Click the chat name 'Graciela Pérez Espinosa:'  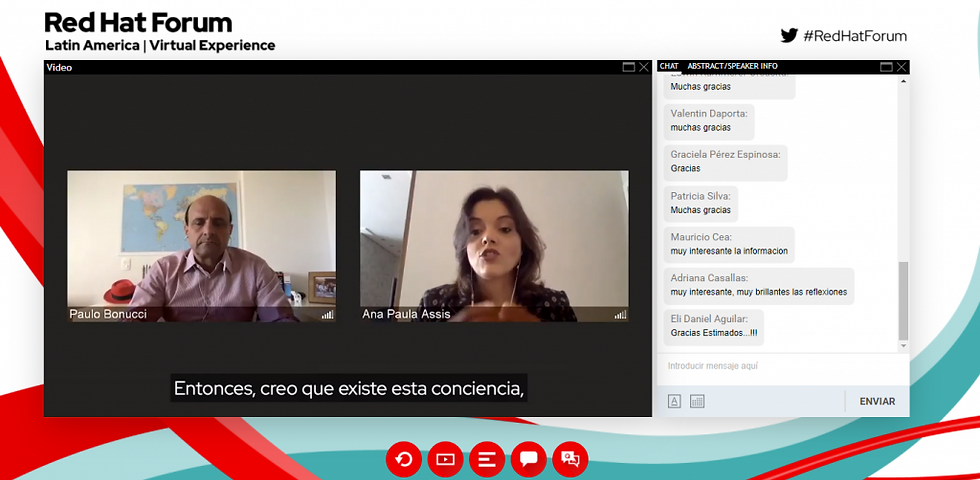click(x=726, y=154)
